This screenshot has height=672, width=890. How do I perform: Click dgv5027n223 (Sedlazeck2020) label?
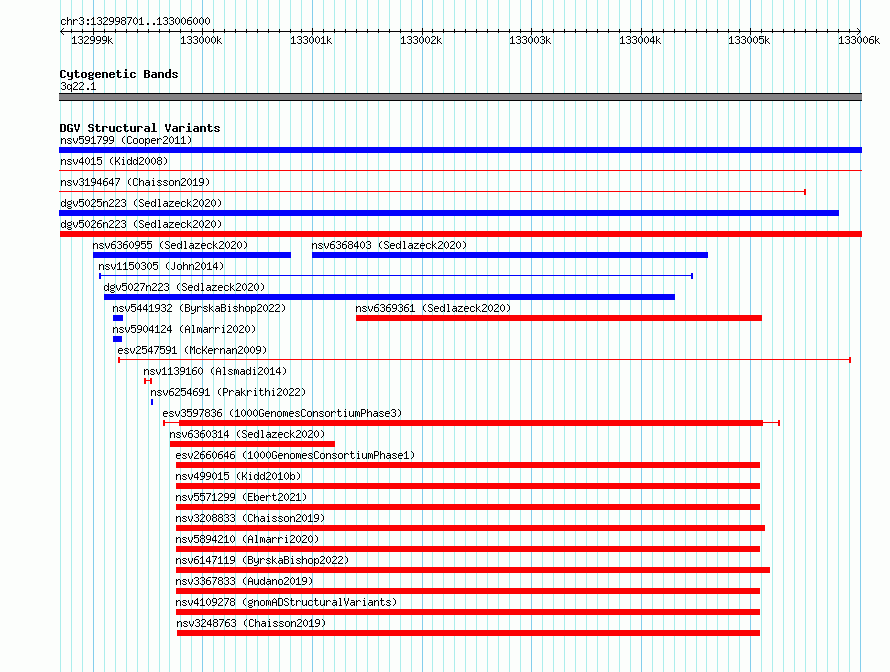[184, 287]
